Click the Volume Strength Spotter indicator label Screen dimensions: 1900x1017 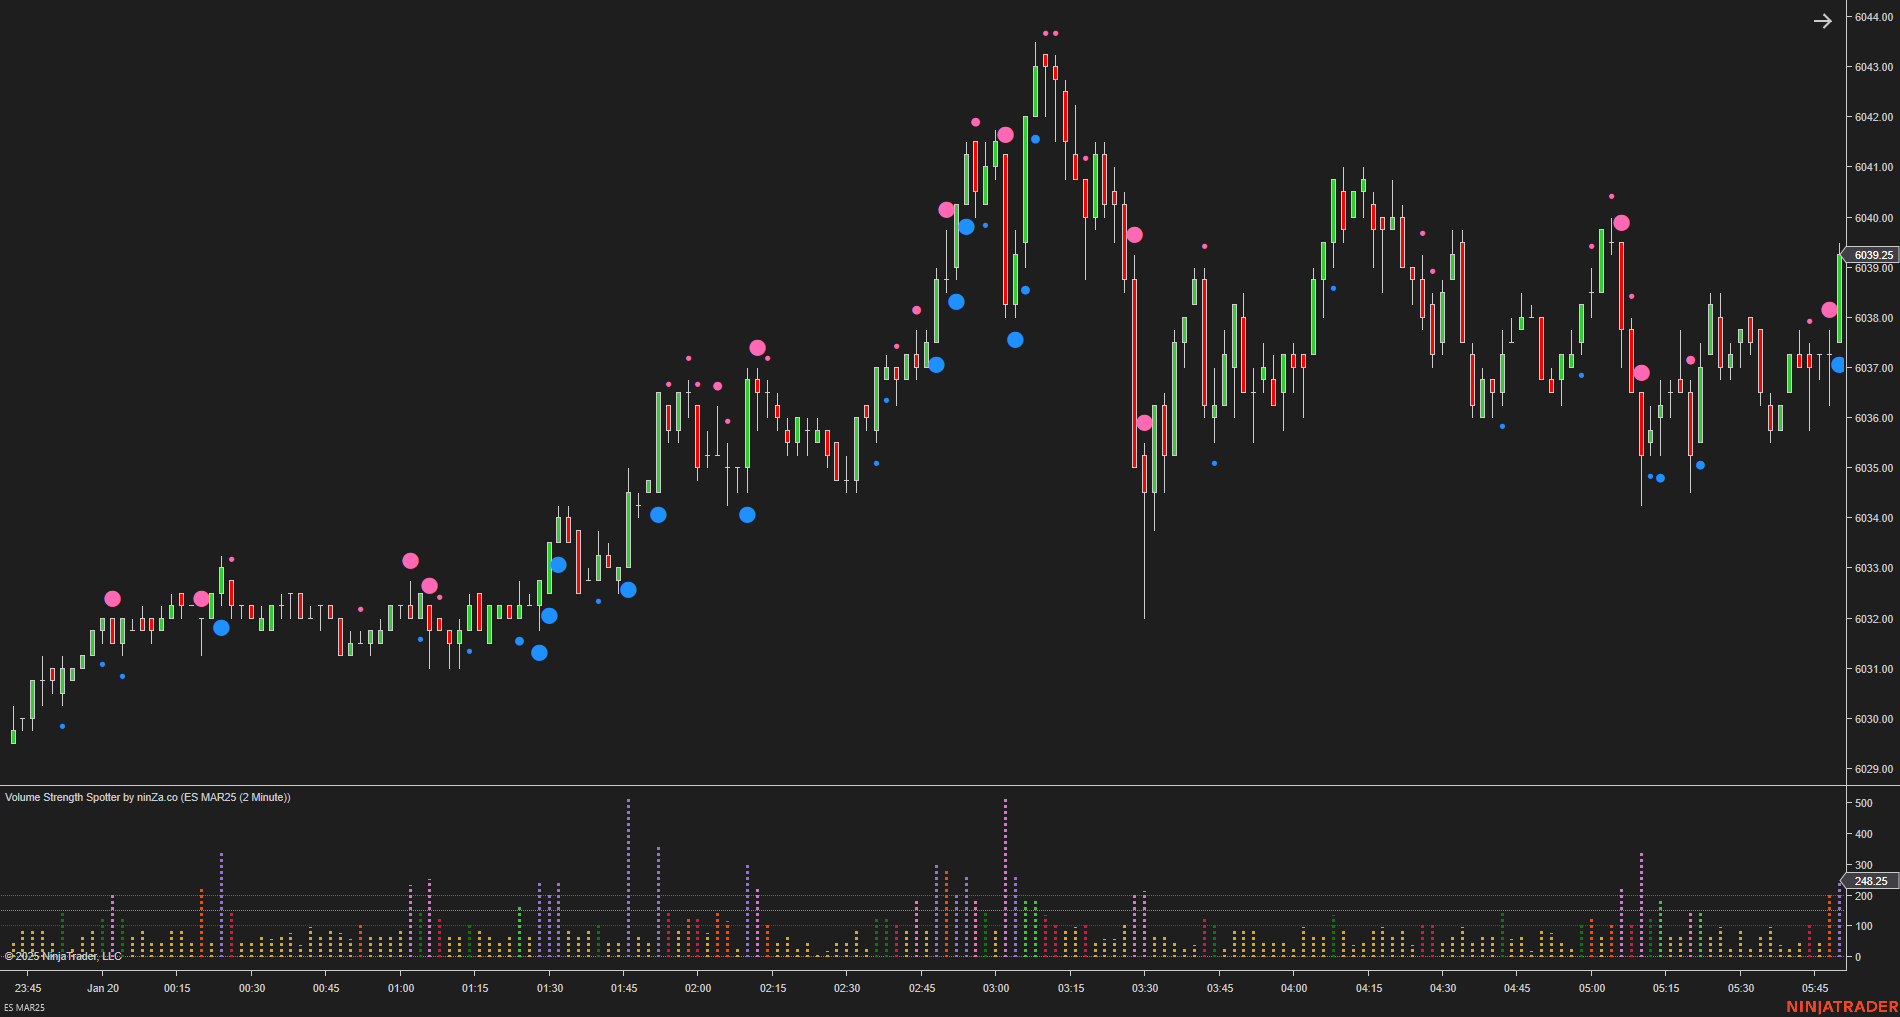pos(147,799)
